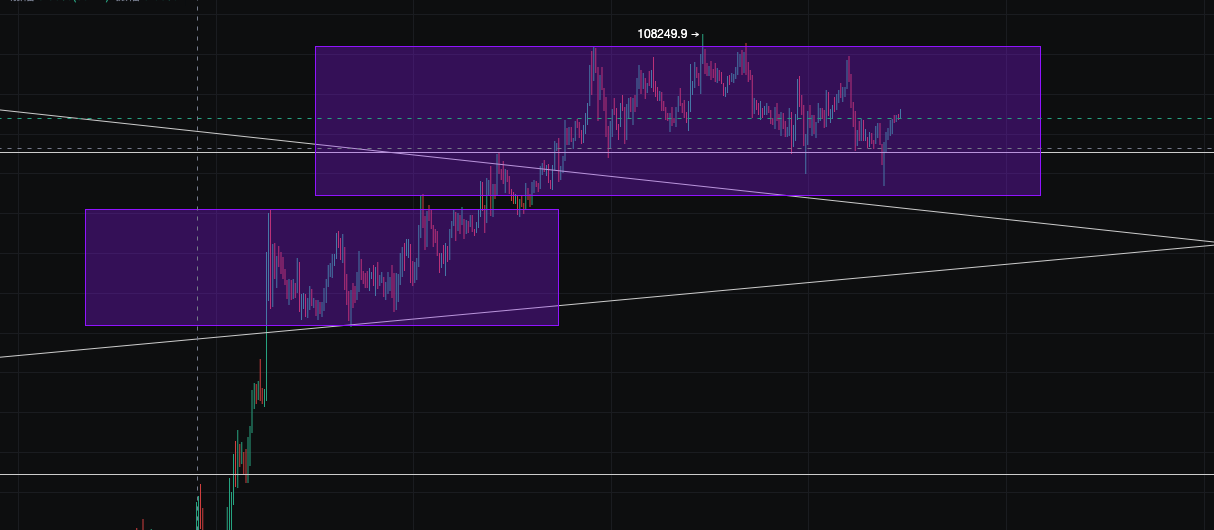Click the green wick top at the 108249.9 high
The image size is (1214, 530).
point(703,37)
